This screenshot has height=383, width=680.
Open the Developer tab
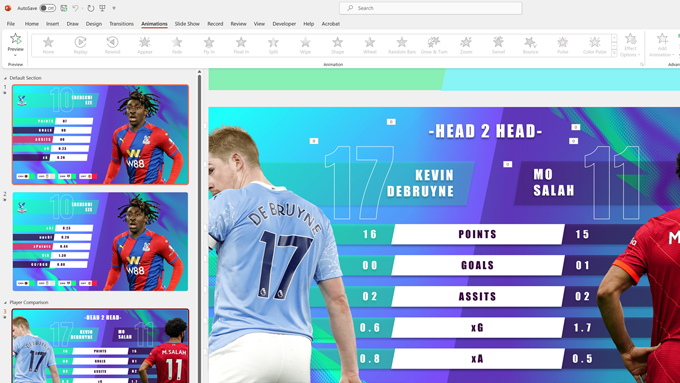pos(284,24)
